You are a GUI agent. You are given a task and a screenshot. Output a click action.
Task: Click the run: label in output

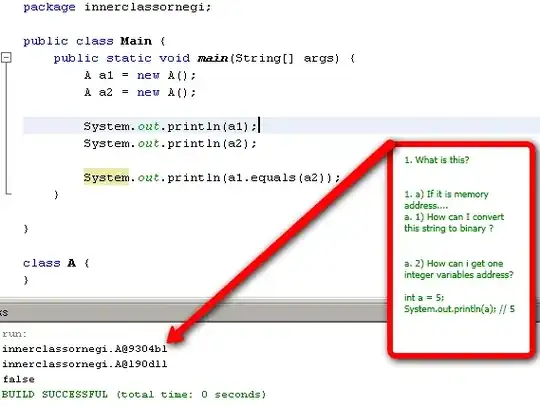[14, 334]
